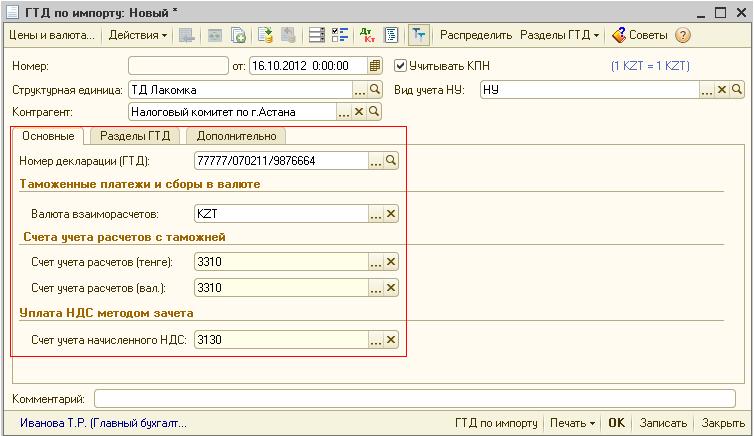Open selection ellipsis for Счет учета расчетов (тенге)

(376, 262)
